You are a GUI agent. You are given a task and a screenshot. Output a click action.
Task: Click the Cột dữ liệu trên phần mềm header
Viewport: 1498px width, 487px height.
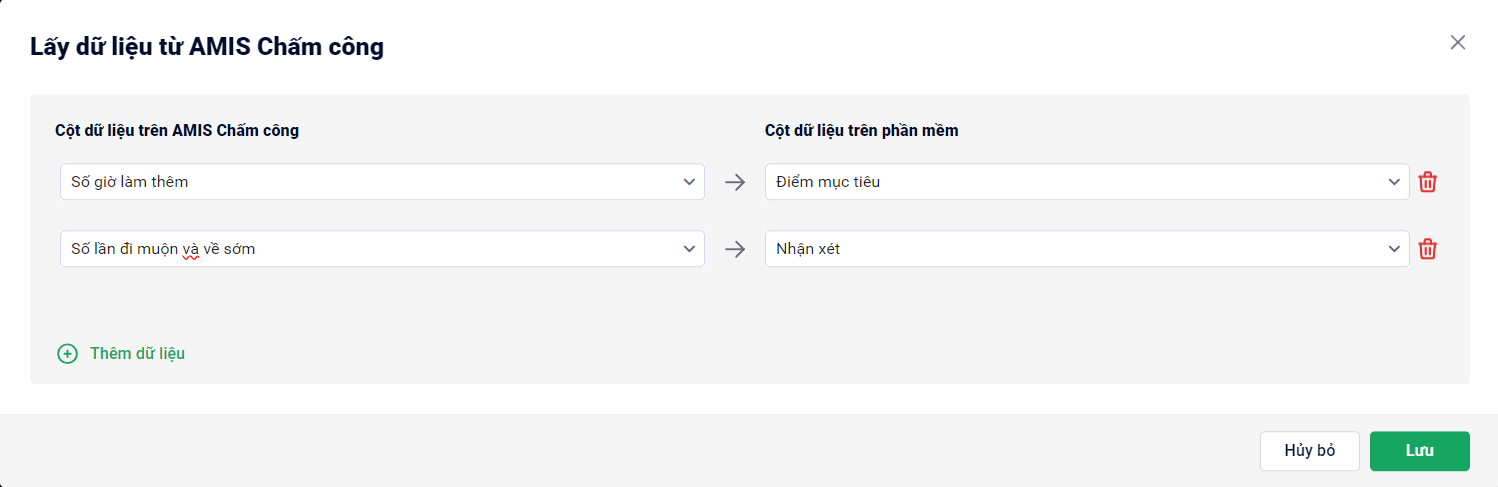(x=862, y=130)
